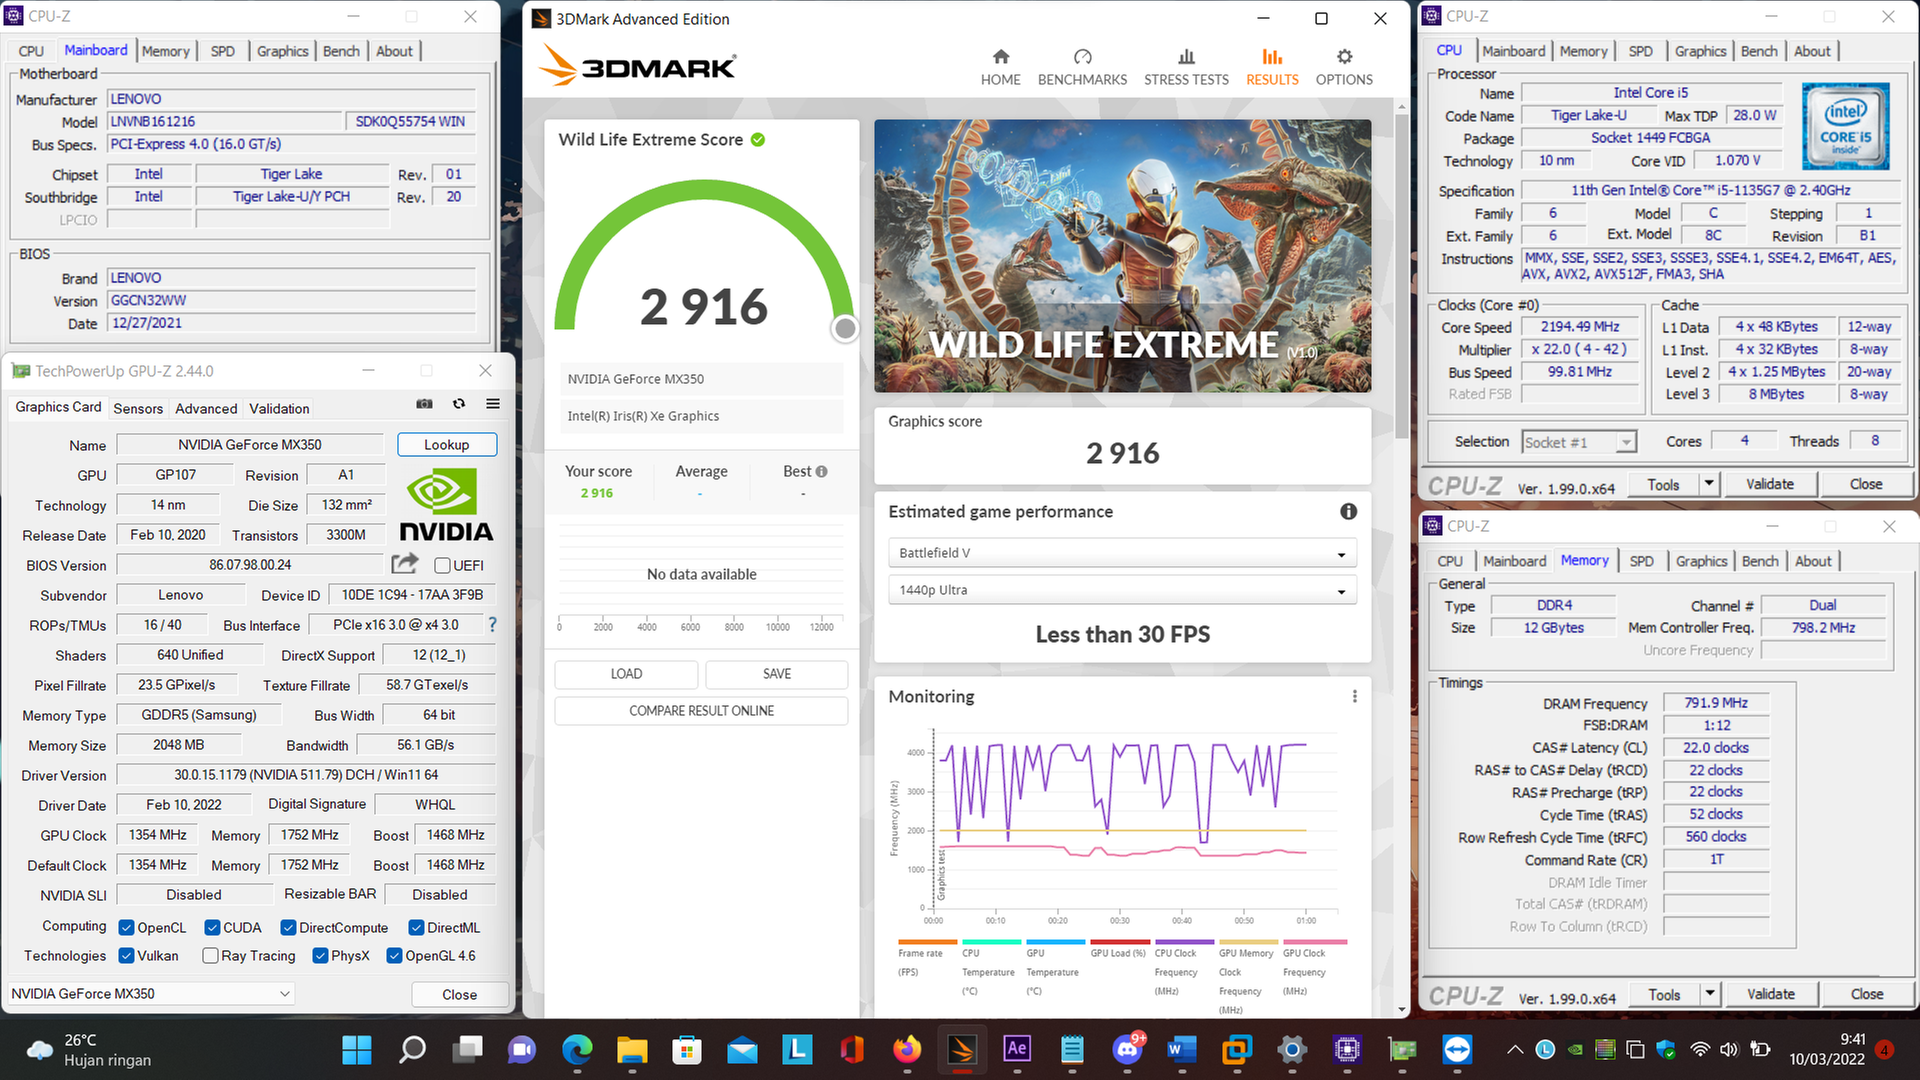Viewport: 1920px width, 1080px height.
Task: Click the taskbar clock and date
Action: click(1827, 1049)
